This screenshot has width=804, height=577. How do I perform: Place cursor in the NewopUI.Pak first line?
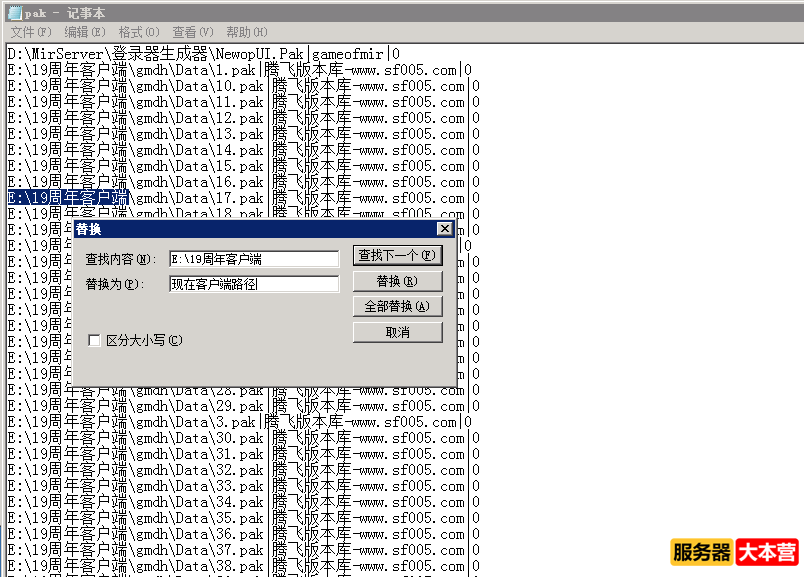tap(200, 54)
